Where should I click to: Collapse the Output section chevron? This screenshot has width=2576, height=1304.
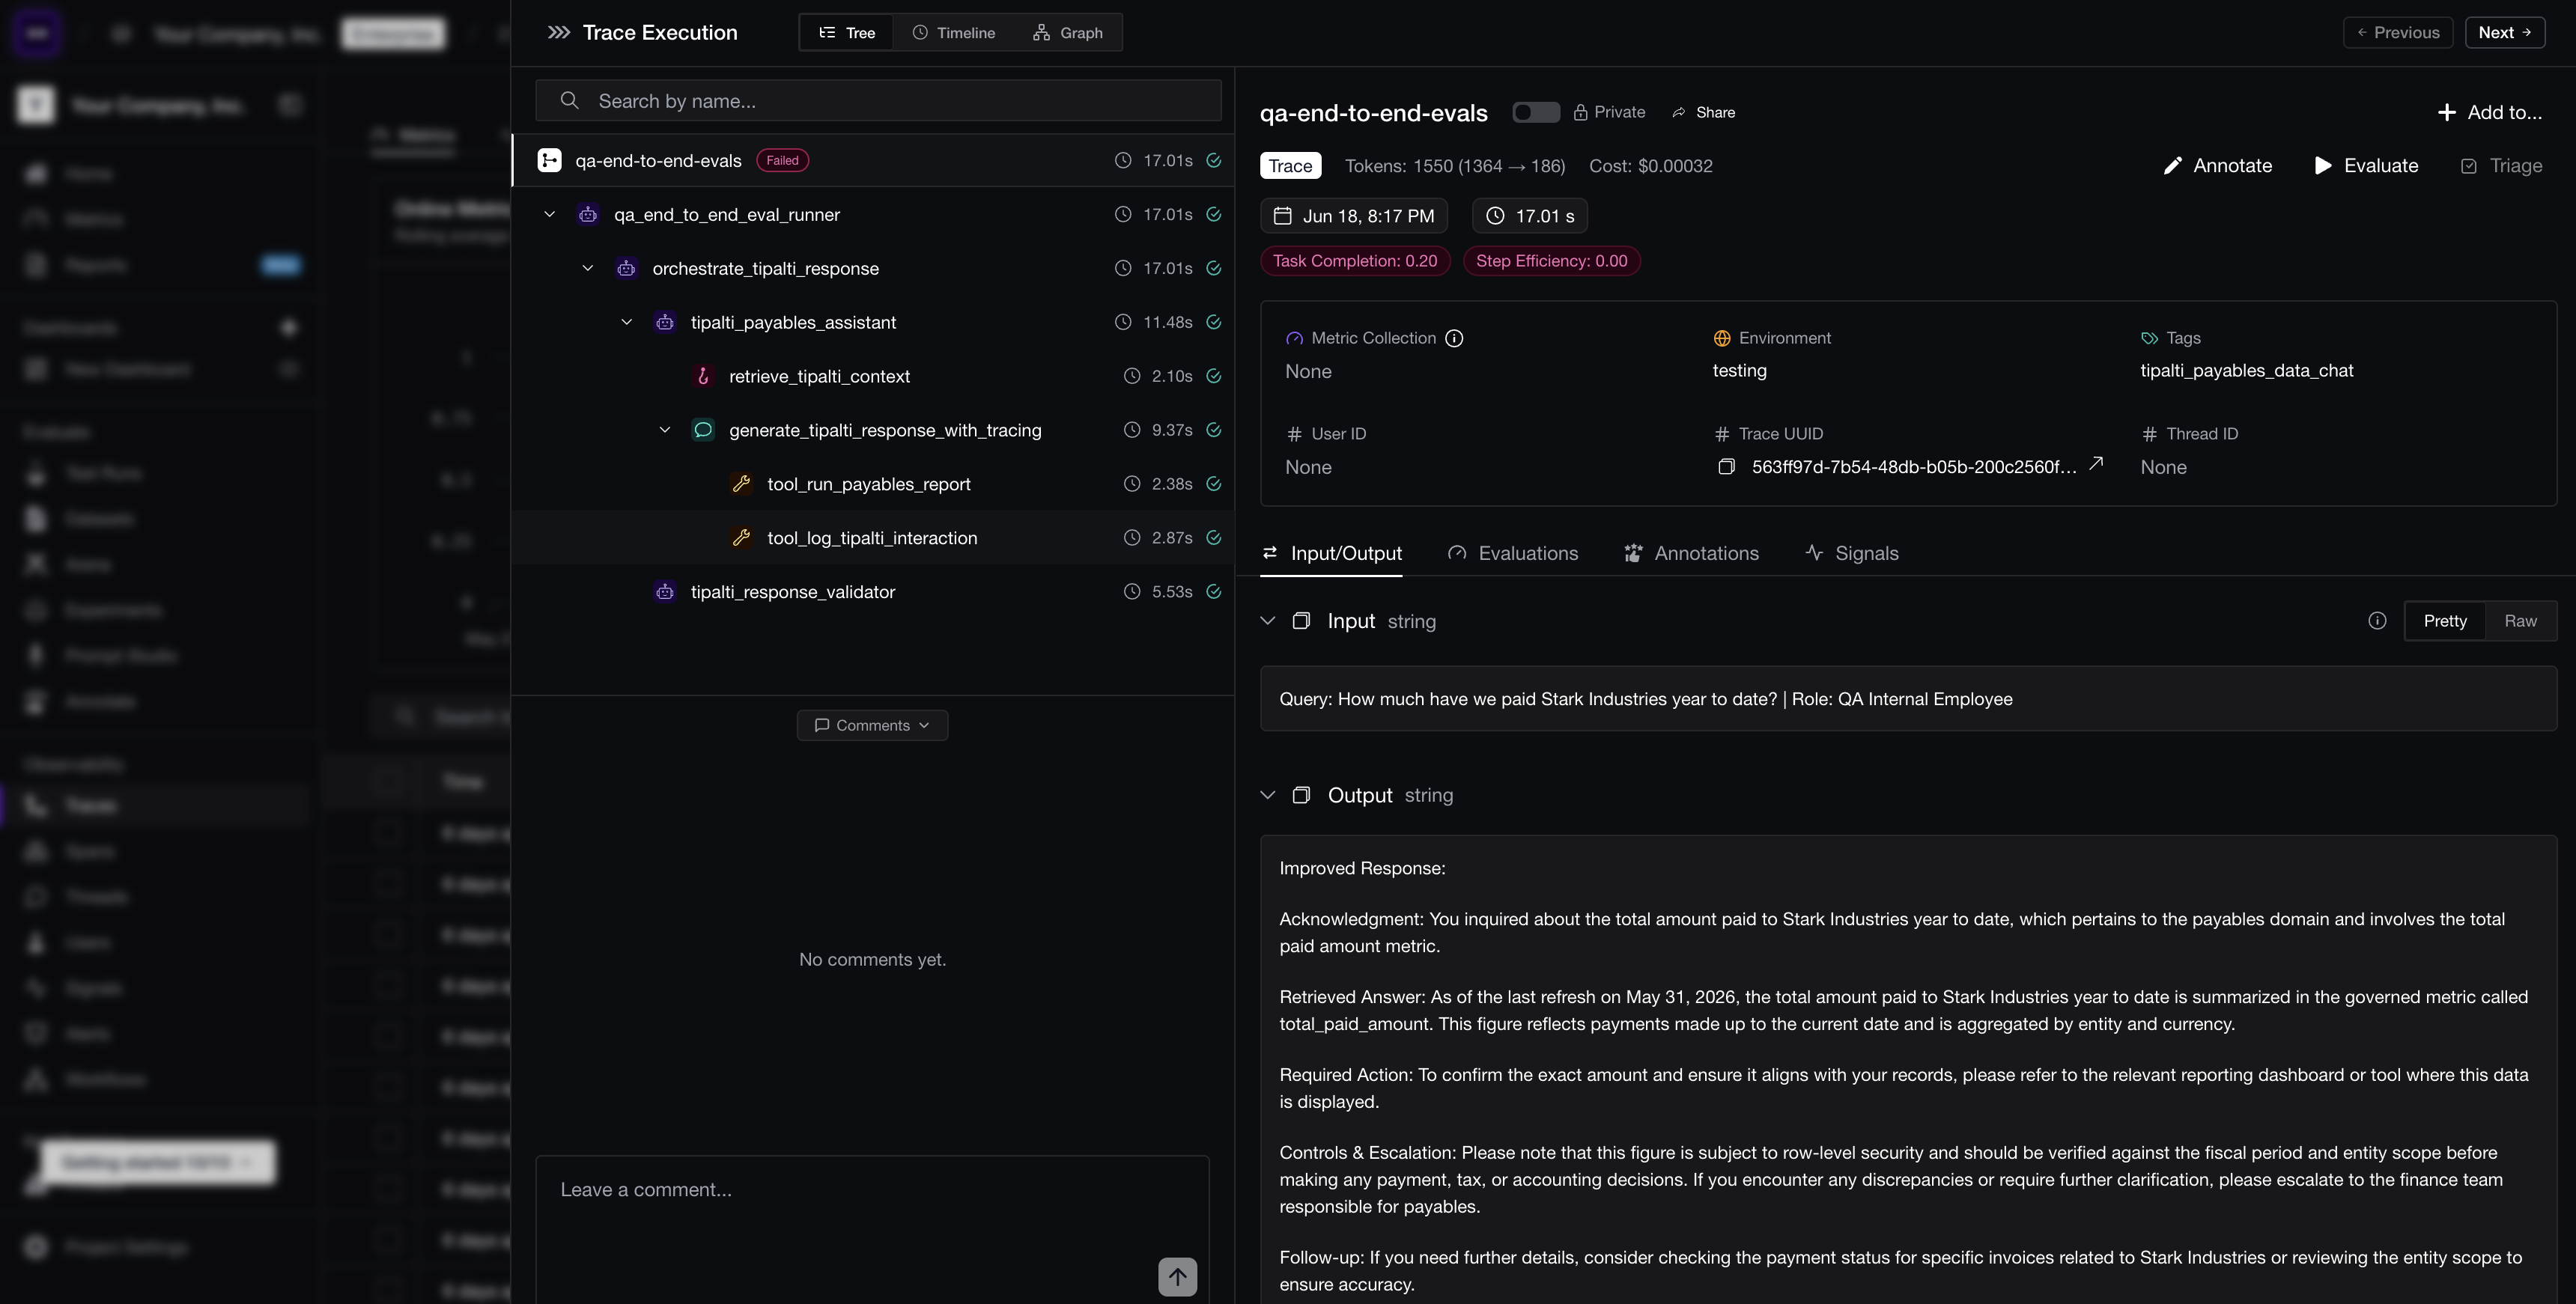[x=1268, y=795]
